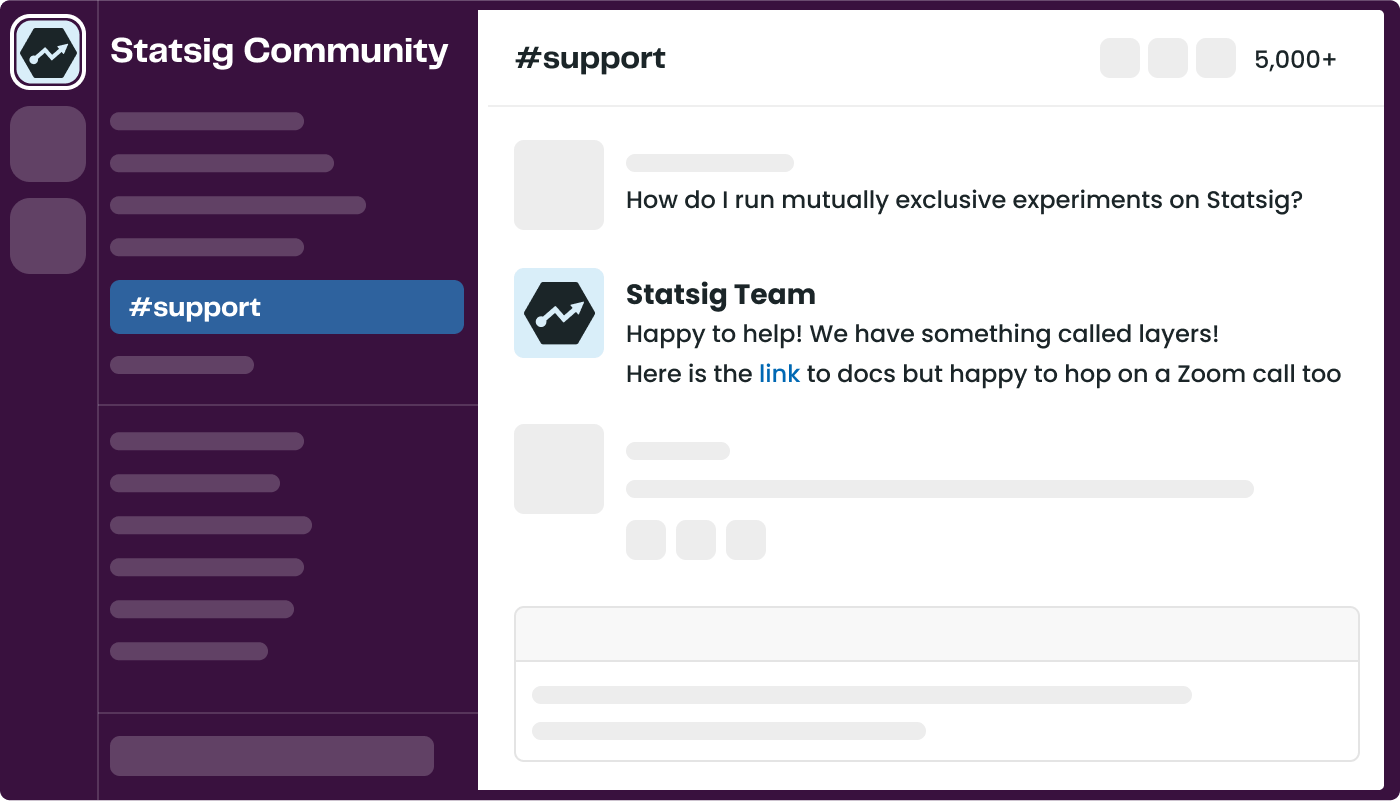Click the 5,000+ member count
Image resolution: width=1400 pixels, height=801 pixels.
(1295, 59)
